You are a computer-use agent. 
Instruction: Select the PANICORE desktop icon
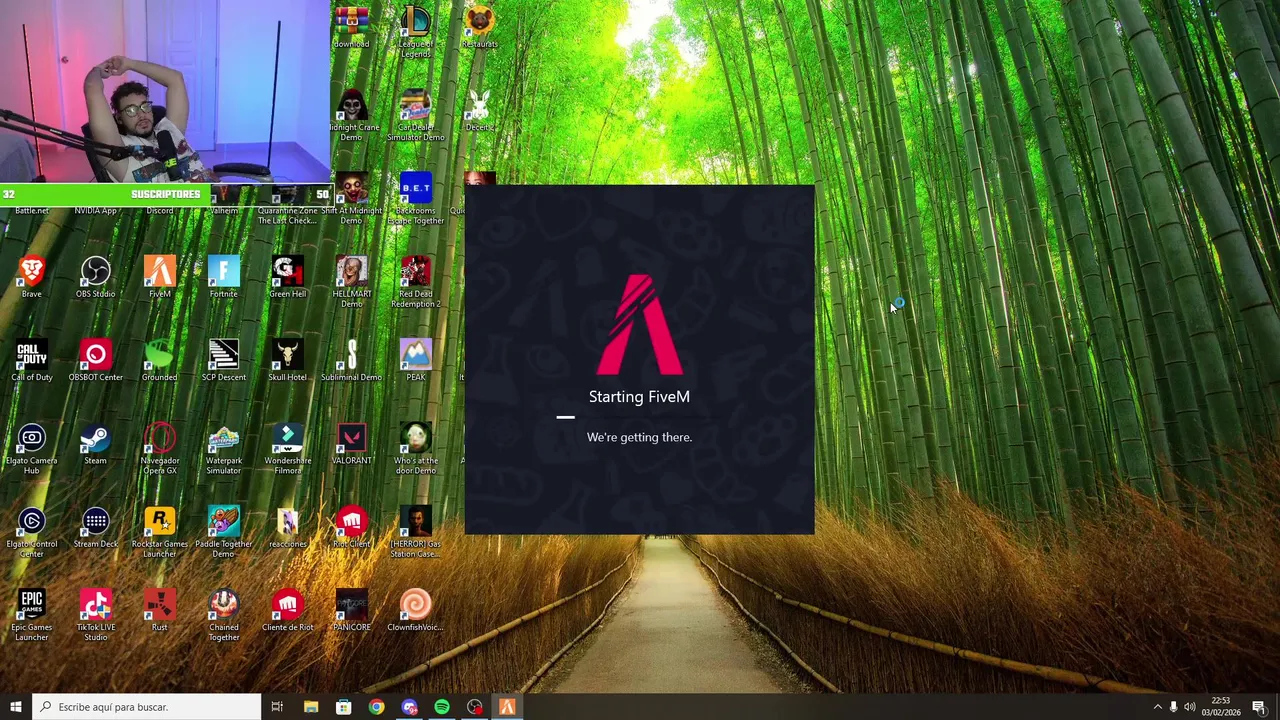[351, 610]
